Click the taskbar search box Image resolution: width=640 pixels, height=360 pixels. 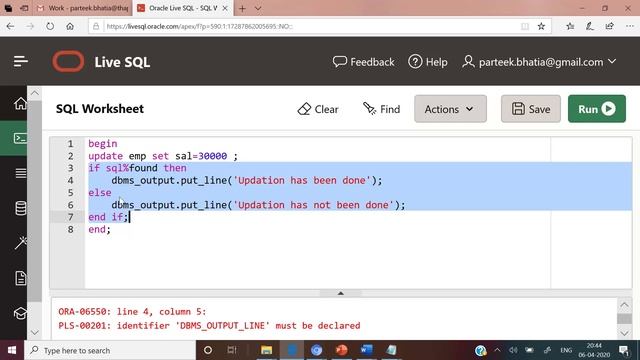[x=110, y=350]
